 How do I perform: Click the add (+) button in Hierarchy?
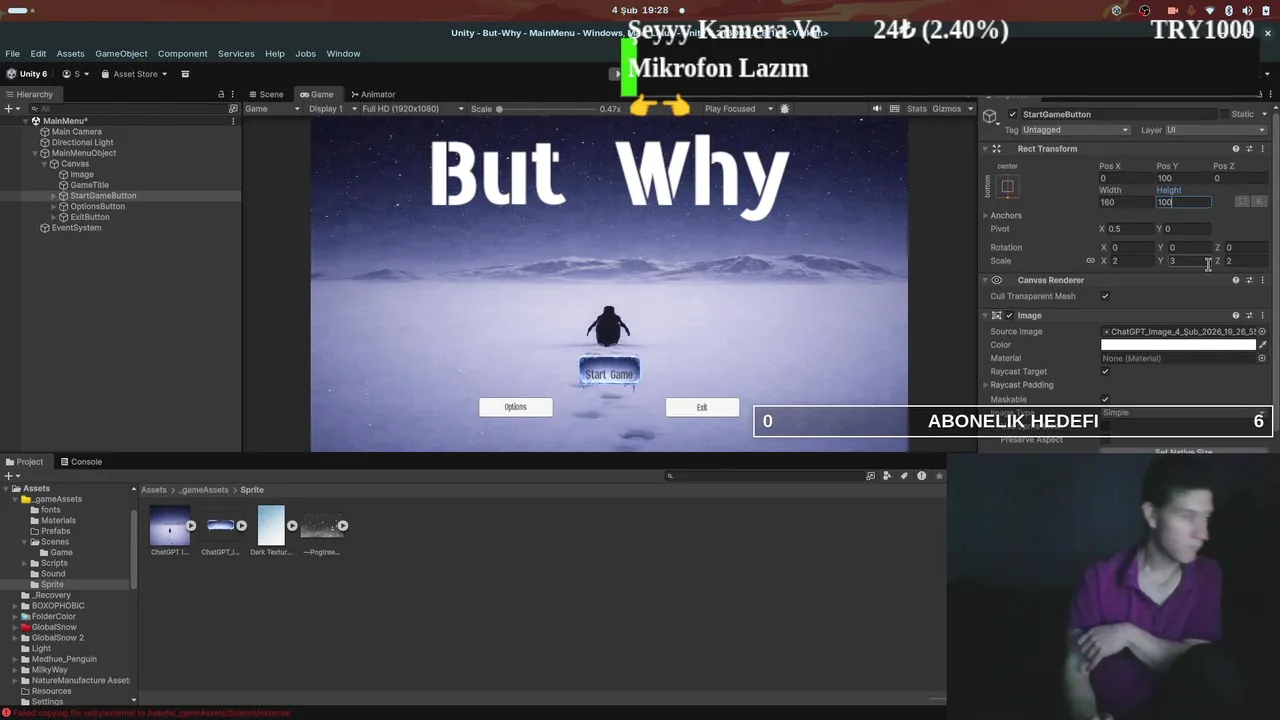point(8,108)
